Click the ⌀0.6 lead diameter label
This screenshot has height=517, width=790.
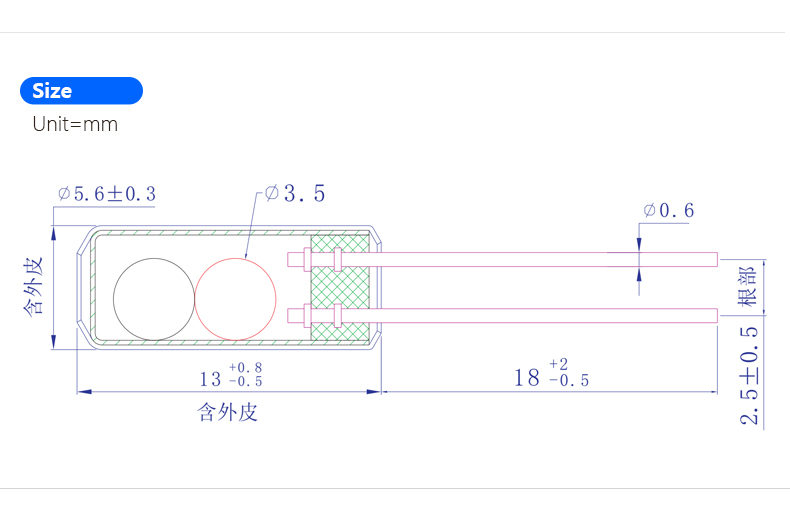click(x=669, y=211)
